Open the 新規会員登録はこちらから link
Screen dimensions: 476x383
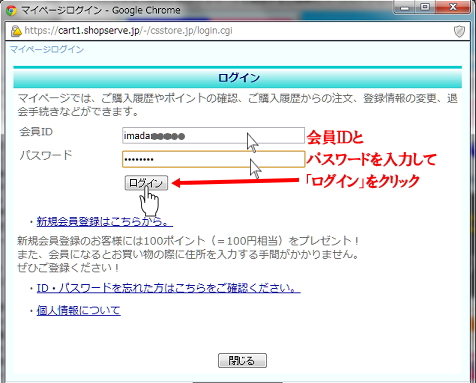[104, 221]
